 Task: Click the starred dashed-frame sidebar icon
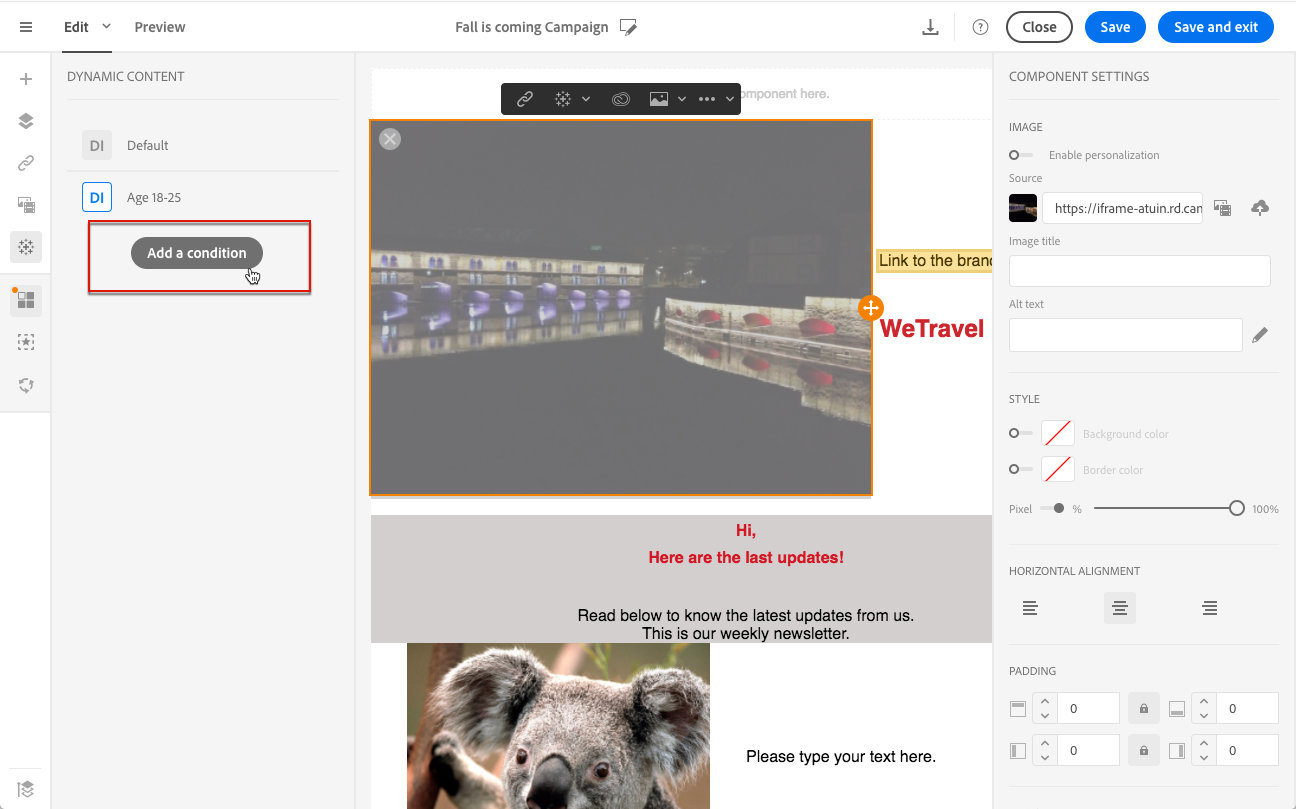click(26, 342)
